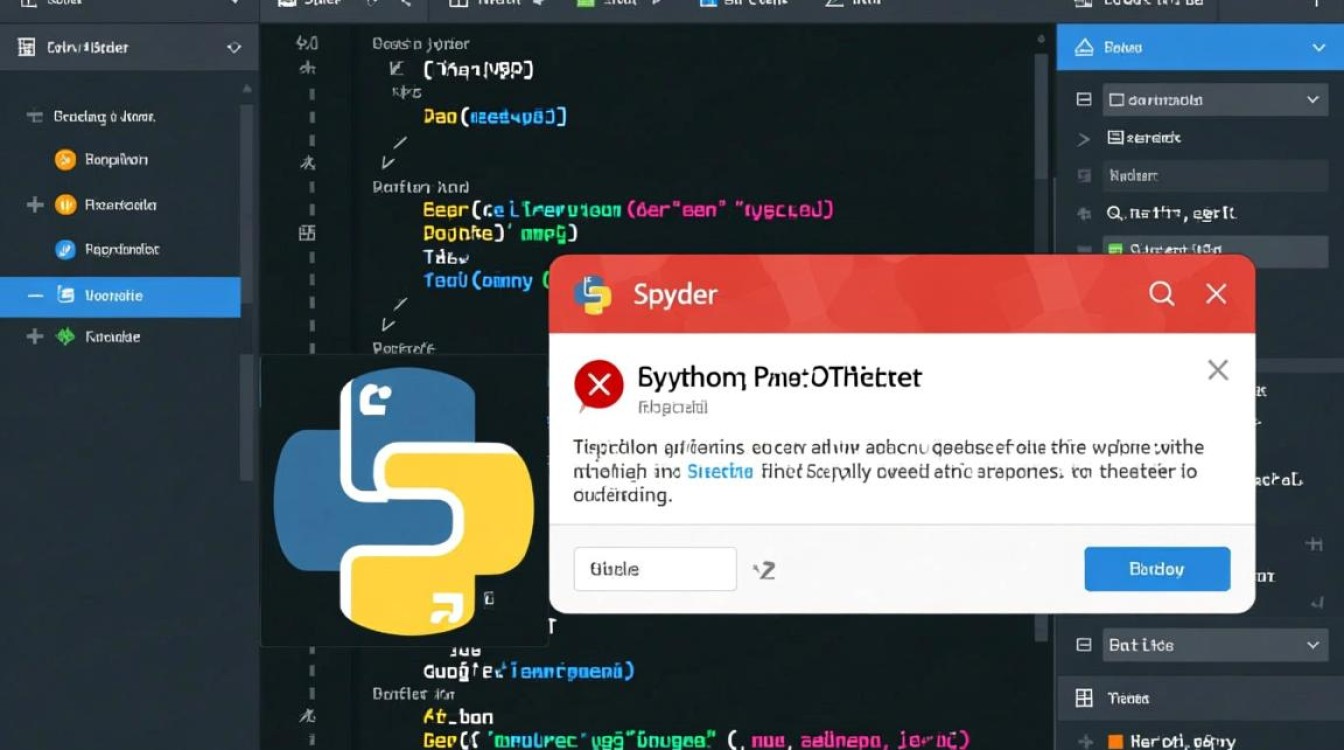Click the file icon in the highlighted blue row
The height and width of the screenshot is (750, 1344).
pyautogui.click(x=66, y=295)
